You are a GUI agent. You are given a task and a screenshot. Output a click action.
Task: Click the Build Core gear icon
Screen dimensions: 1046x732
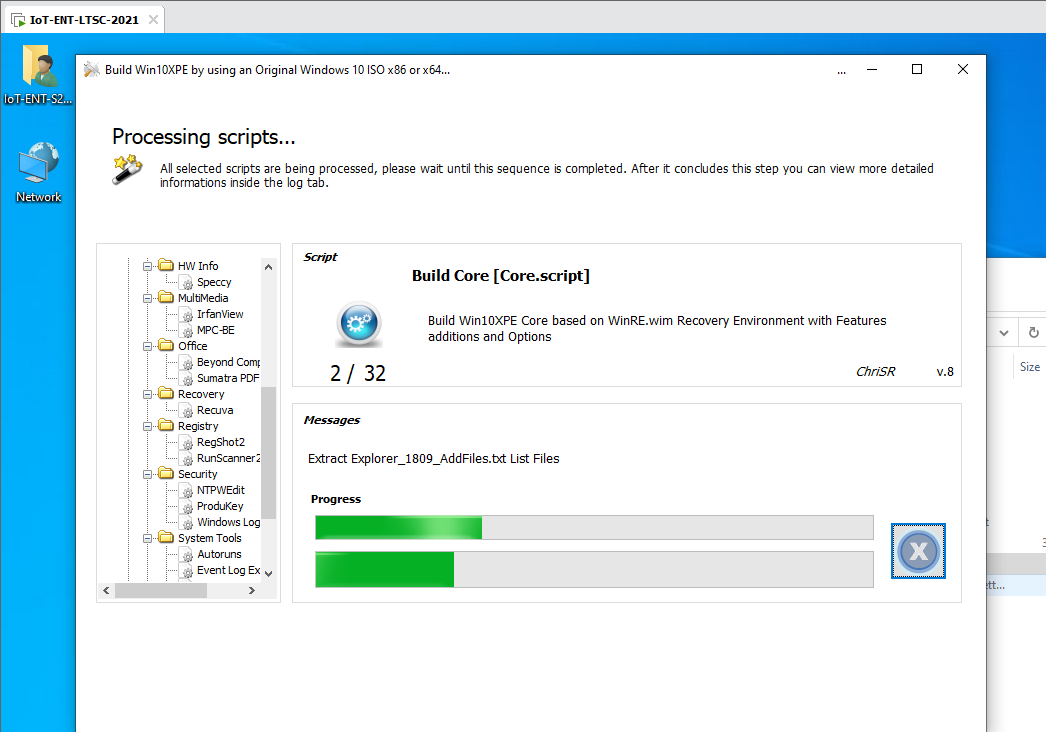coord(359,324)
